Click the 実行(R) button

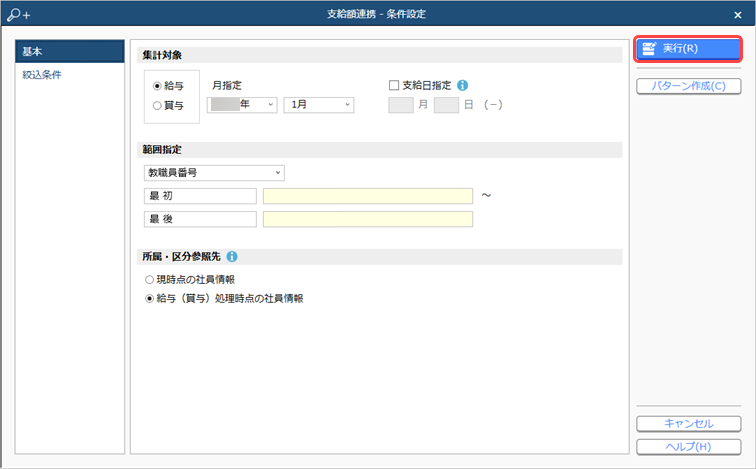click(x=688, y=49)
